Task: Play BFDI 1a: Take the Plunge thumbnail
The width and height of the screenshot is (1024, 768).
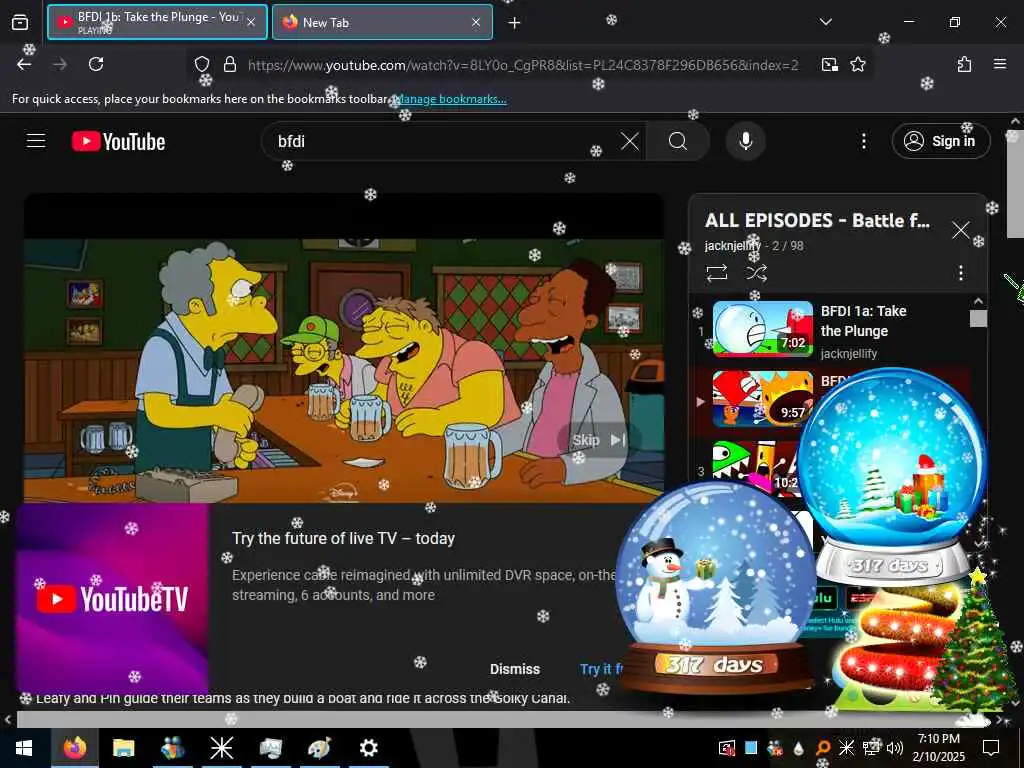Action: pyautogui.click(x=763, y=328)
